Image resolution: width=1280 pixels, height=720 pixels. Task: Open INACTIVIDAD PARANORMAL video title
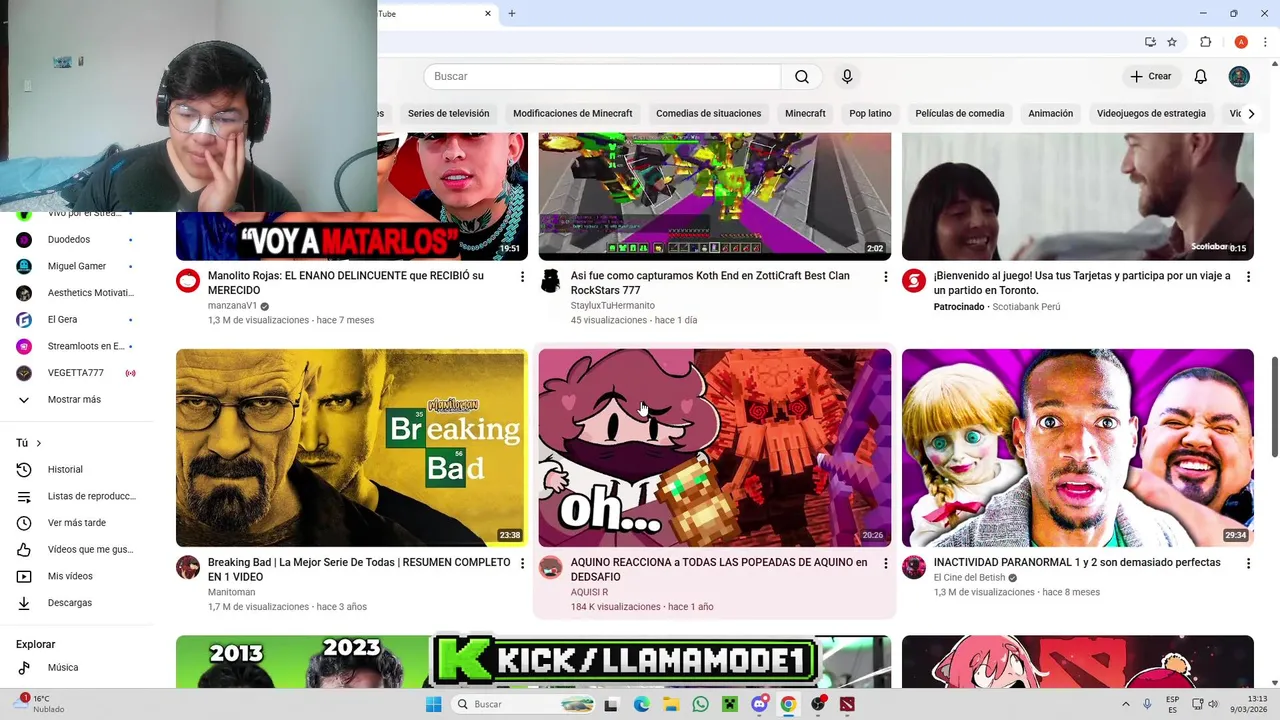tap(1077, 562)
